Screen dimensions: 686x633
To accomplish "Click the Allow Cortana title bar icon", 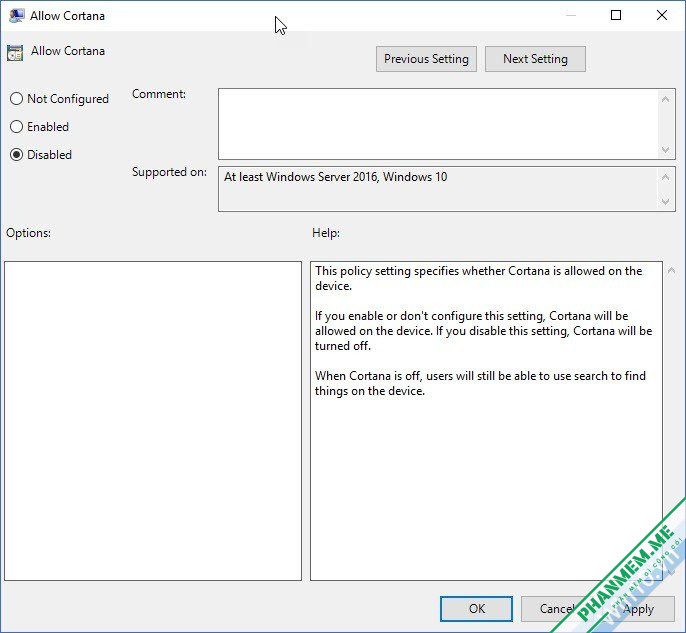I will click(16, 16).
